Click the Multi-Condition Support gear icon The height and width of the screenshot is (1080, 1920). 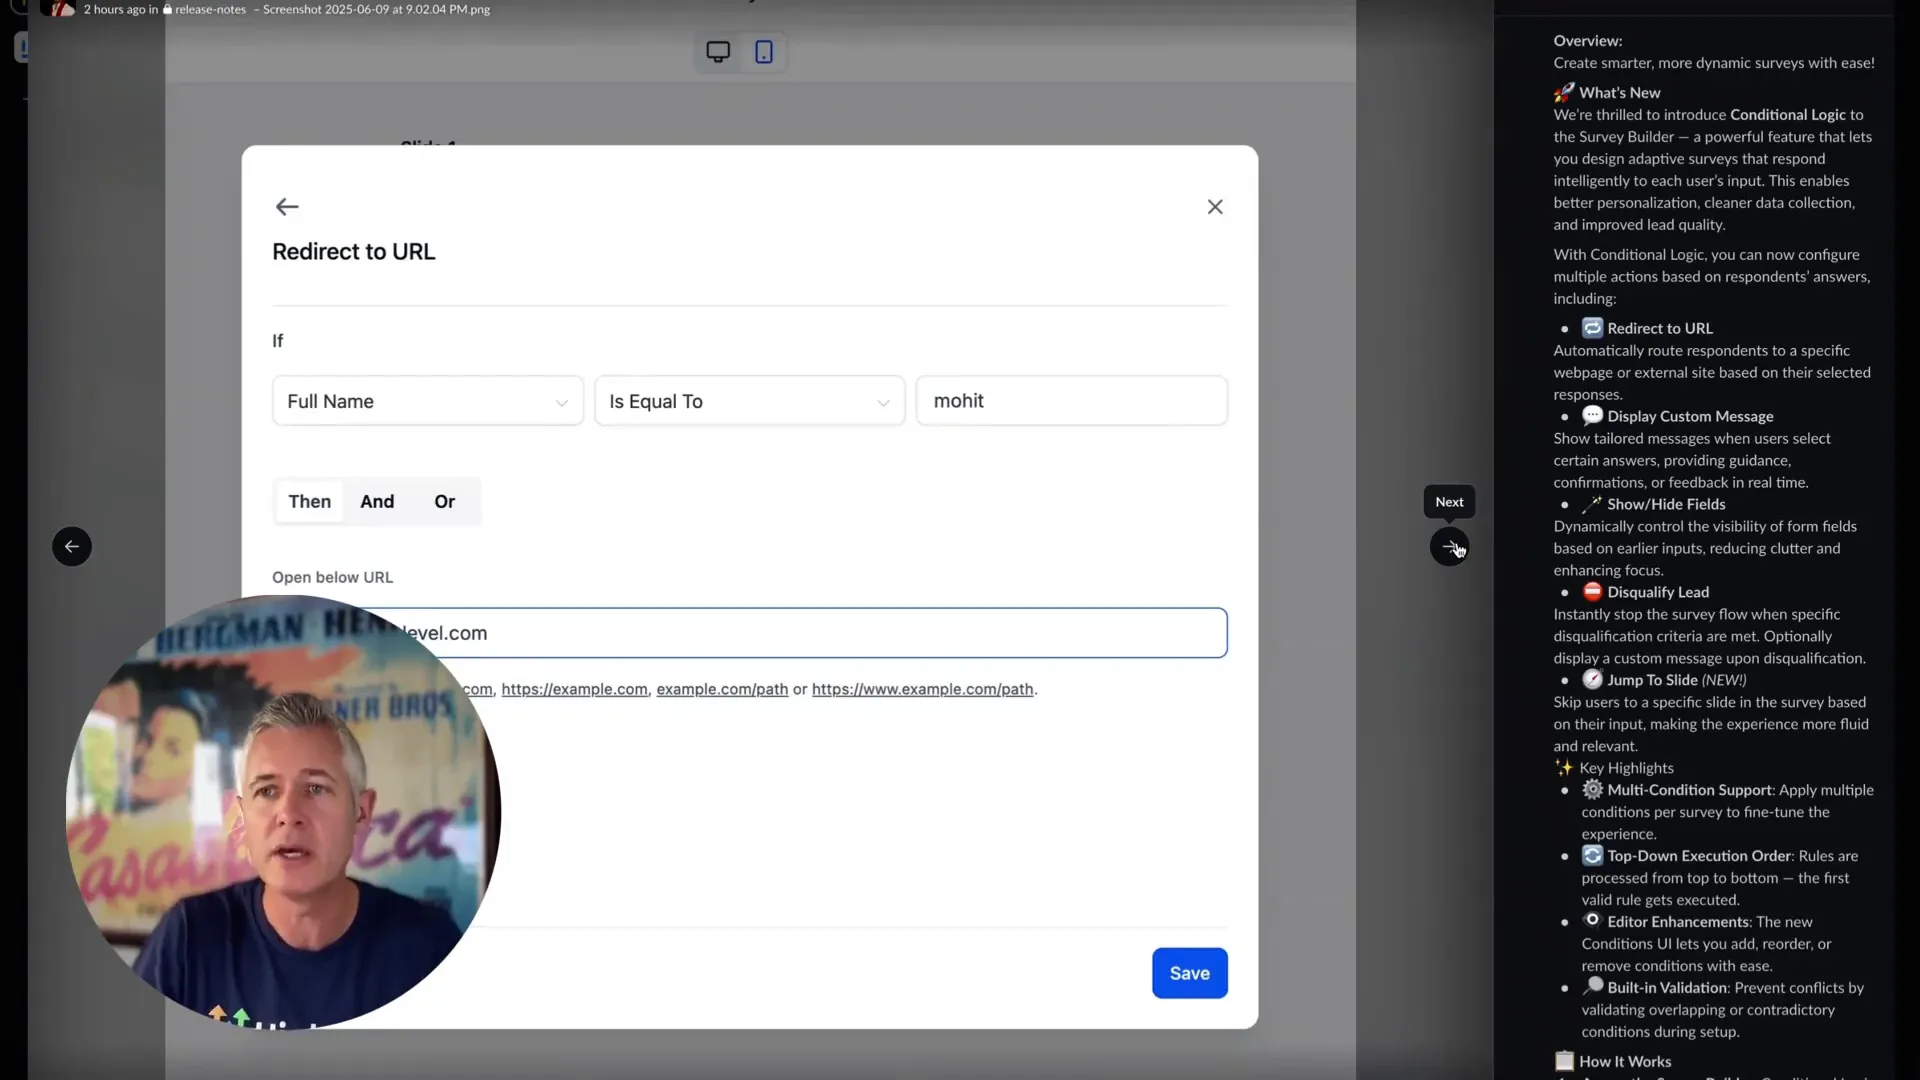click(x=1592, y=790)
